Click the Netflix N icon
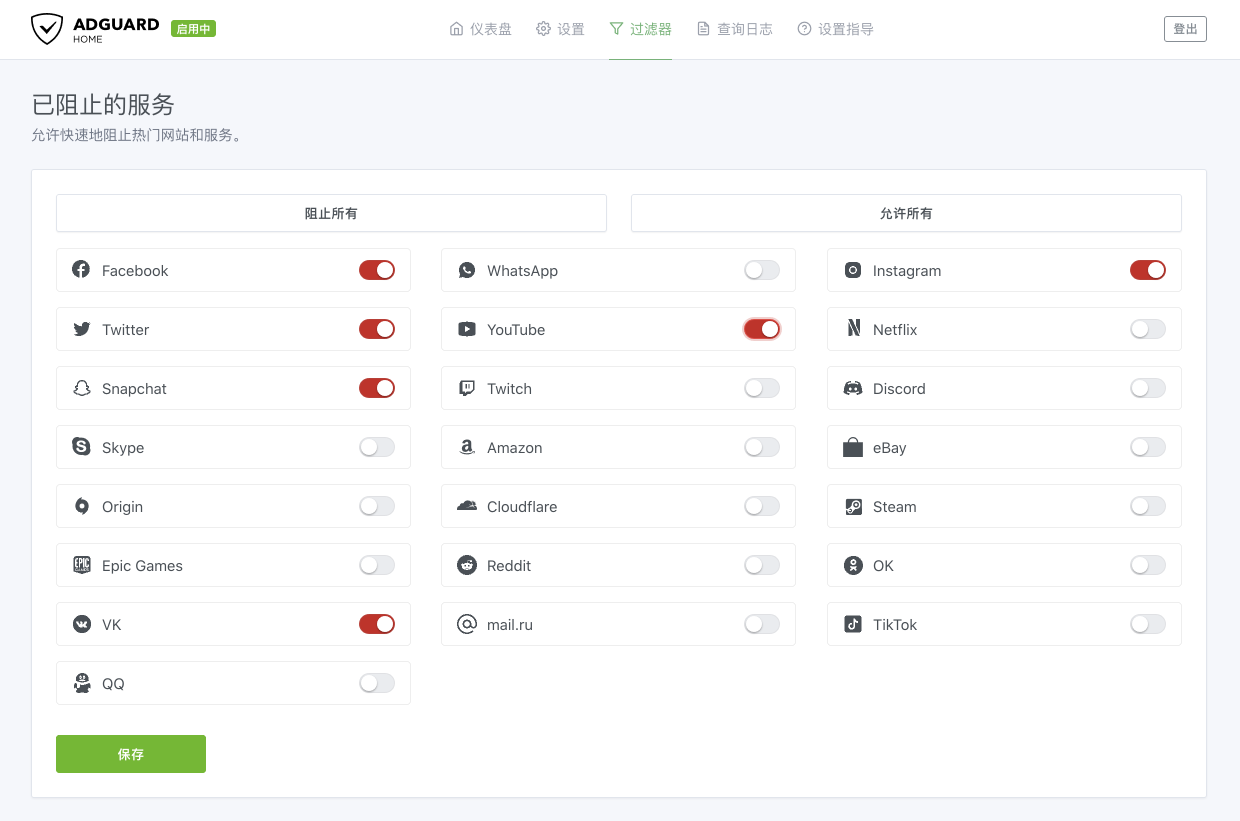The height and width of the screenshot is (821, 1240). (853, 329)
